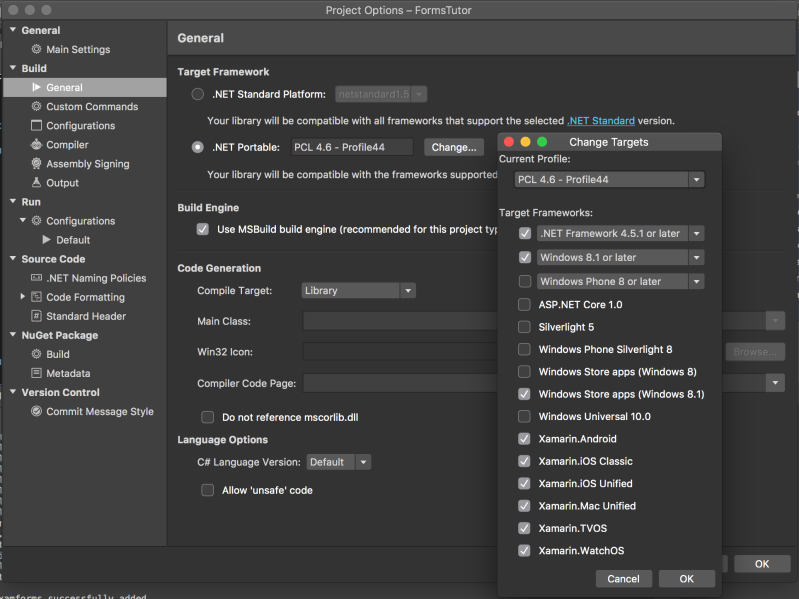Click the Default run configuration arrow icon
The width and height of the screenshot is (799, 599).
point(46,239)
